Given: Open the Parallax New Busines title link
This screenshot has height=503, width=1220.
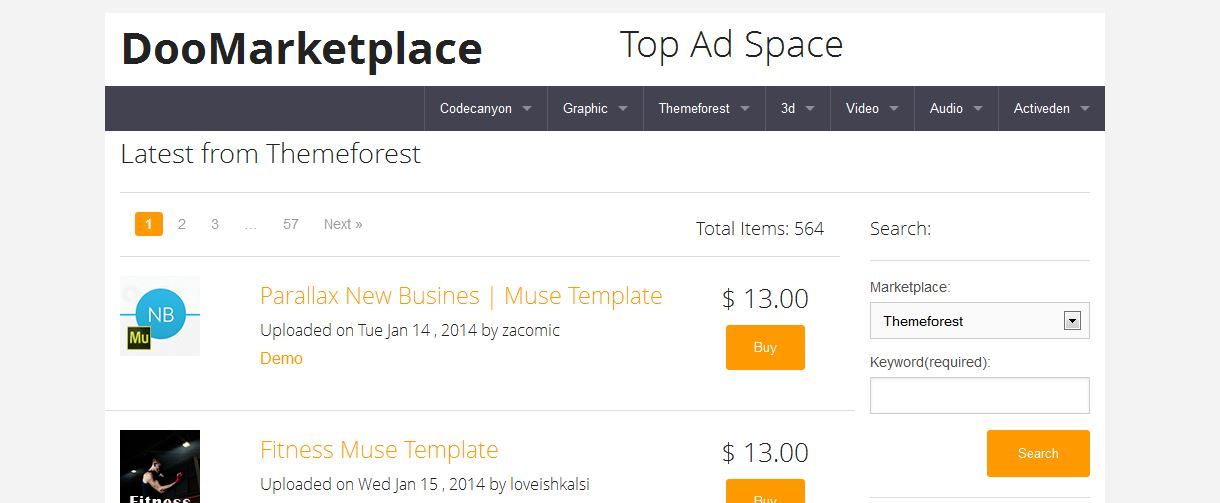Looking at the screenshot, I should pyautogui.click(x=461, y=296).
